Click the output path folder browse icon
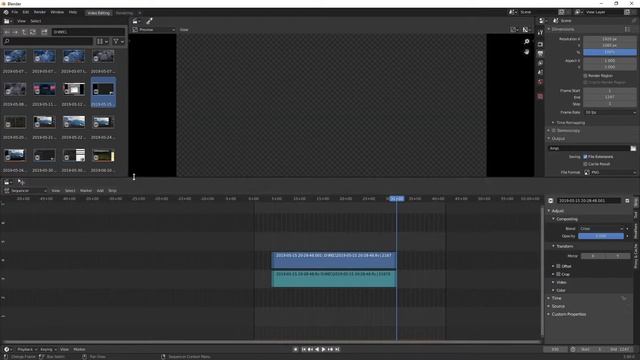This screenshot has width=640, height=360. coord(633,149)
